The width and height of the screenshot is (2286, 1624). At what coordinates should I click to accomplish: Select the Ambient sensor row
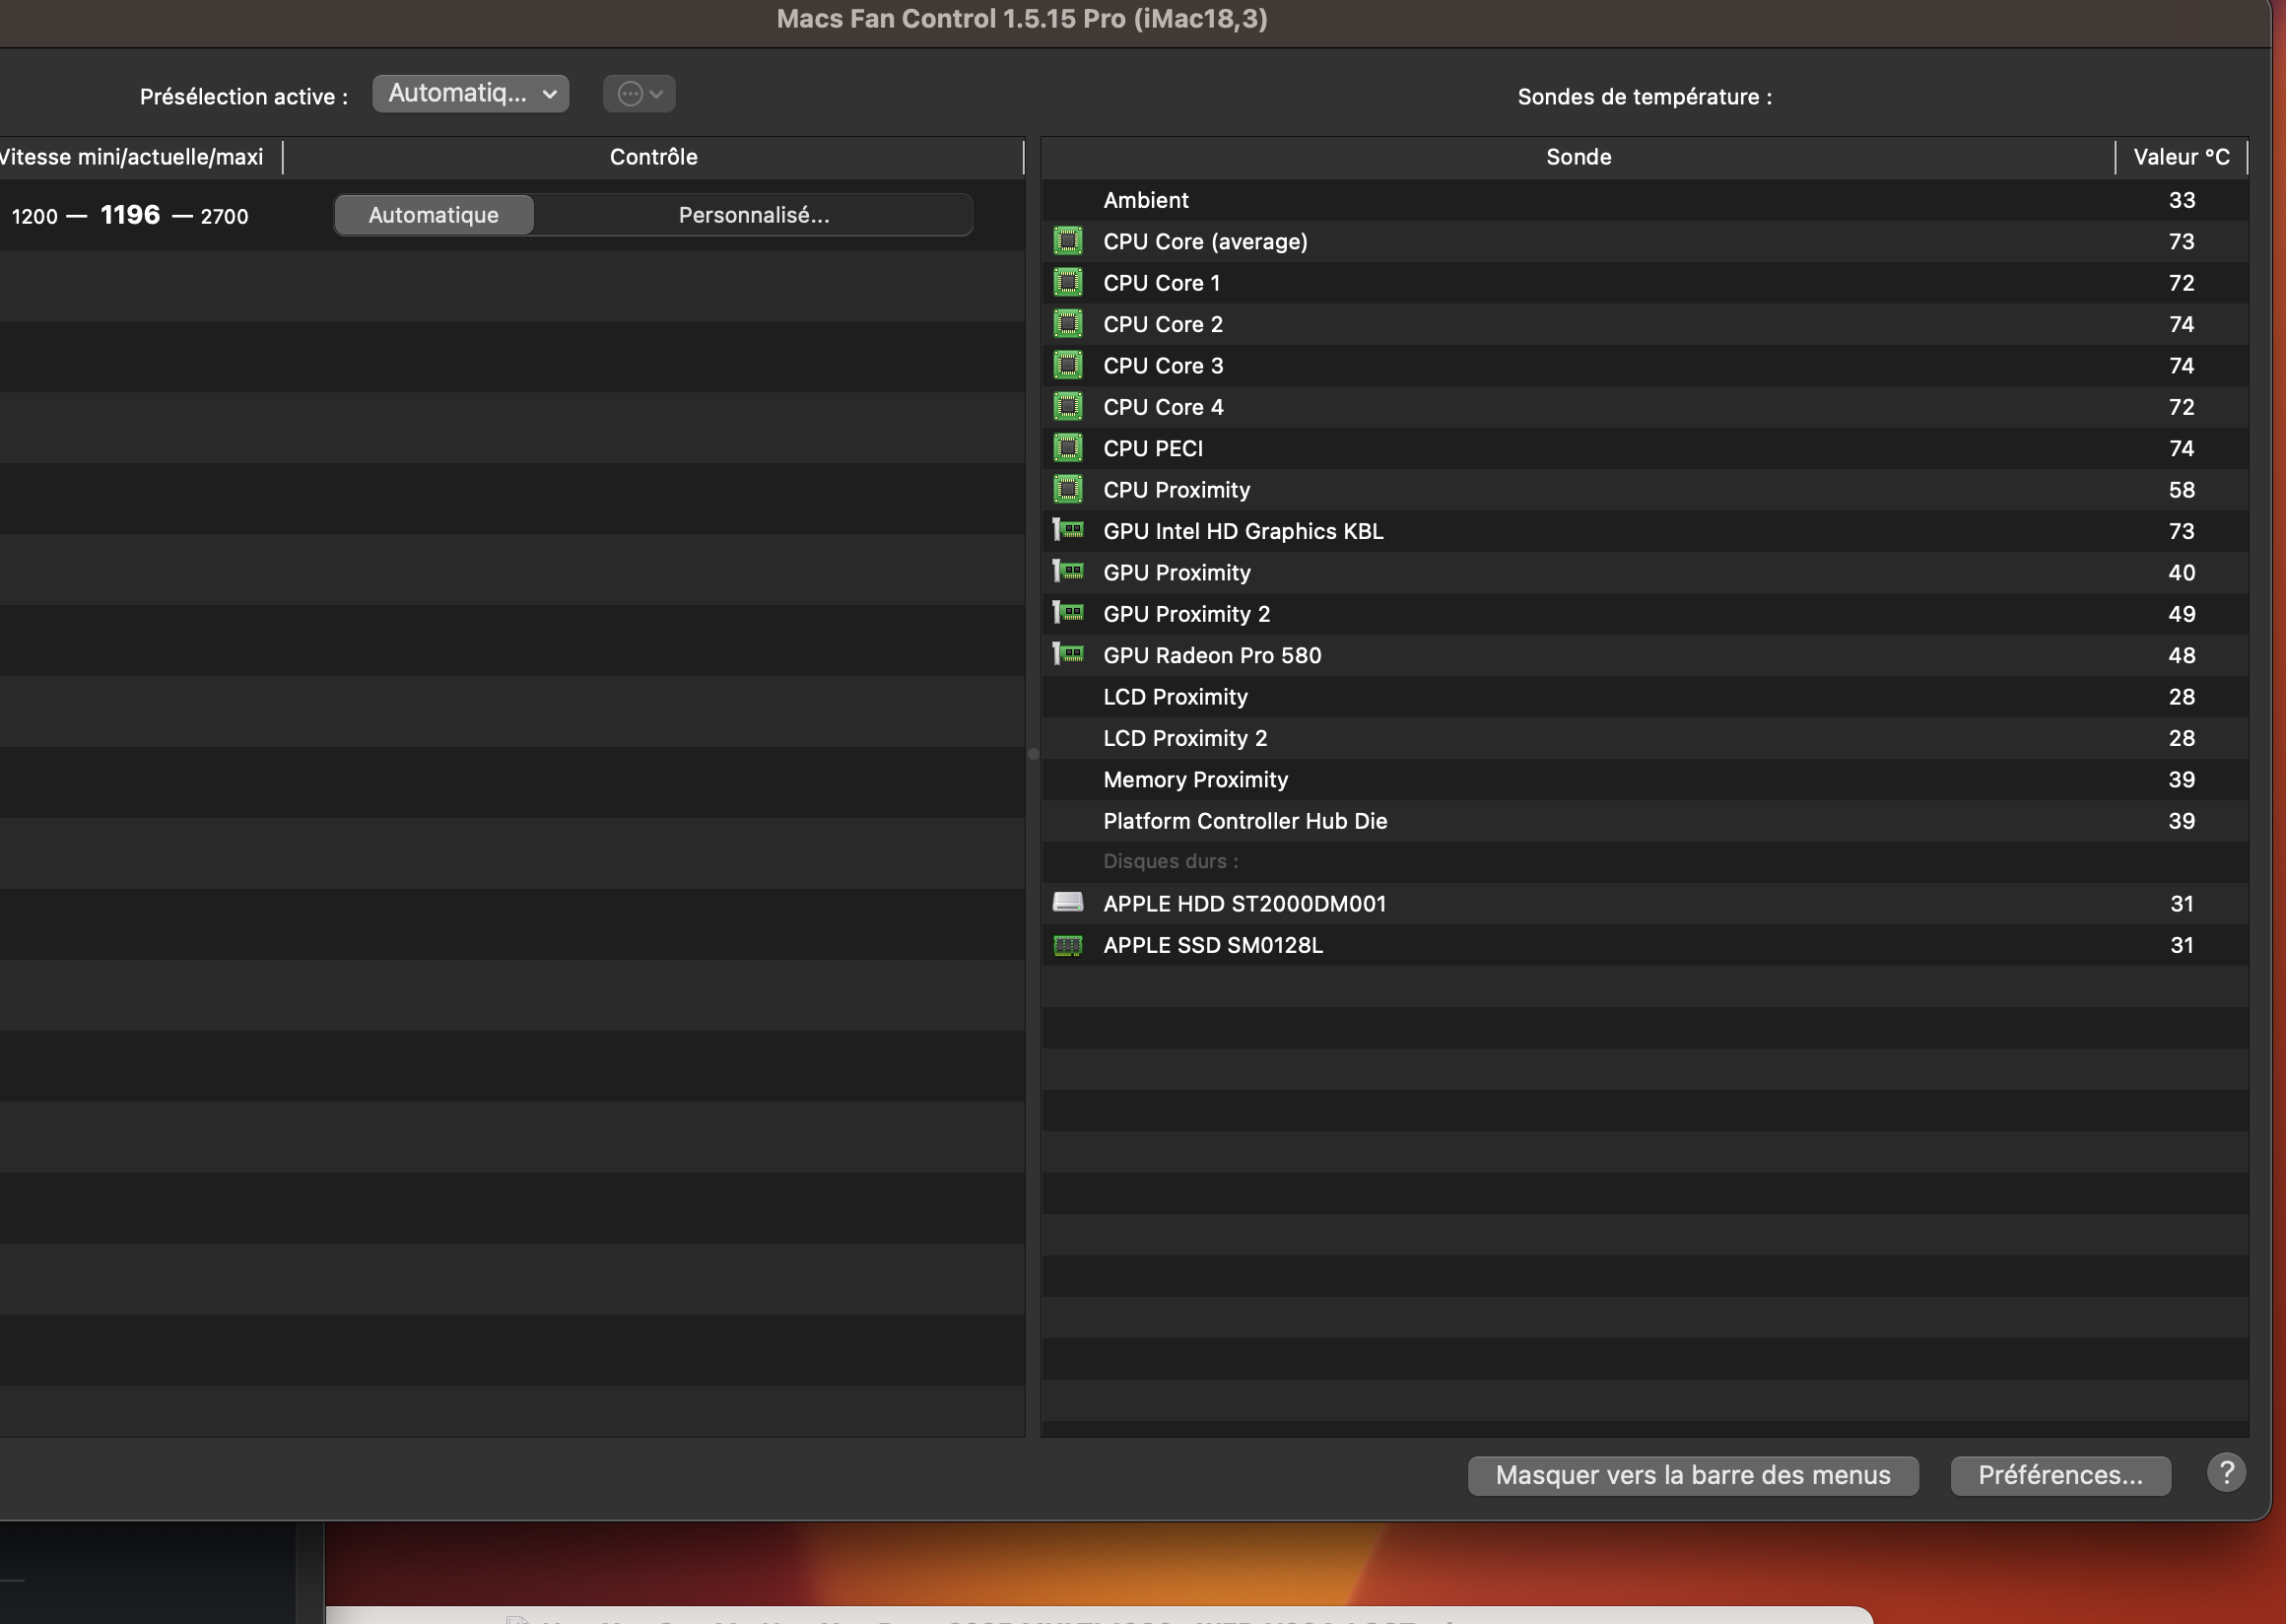(1145, 200)
